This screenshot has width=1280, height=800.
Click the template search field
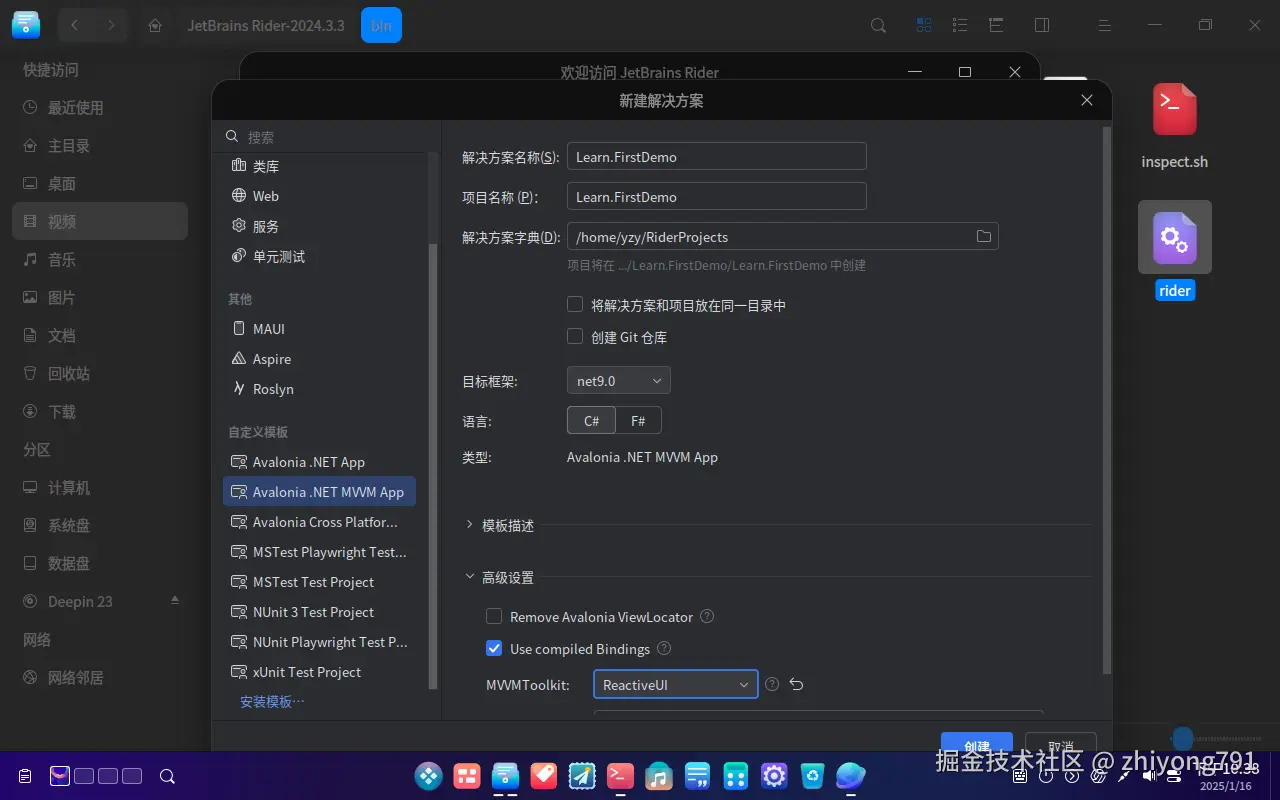326,136
